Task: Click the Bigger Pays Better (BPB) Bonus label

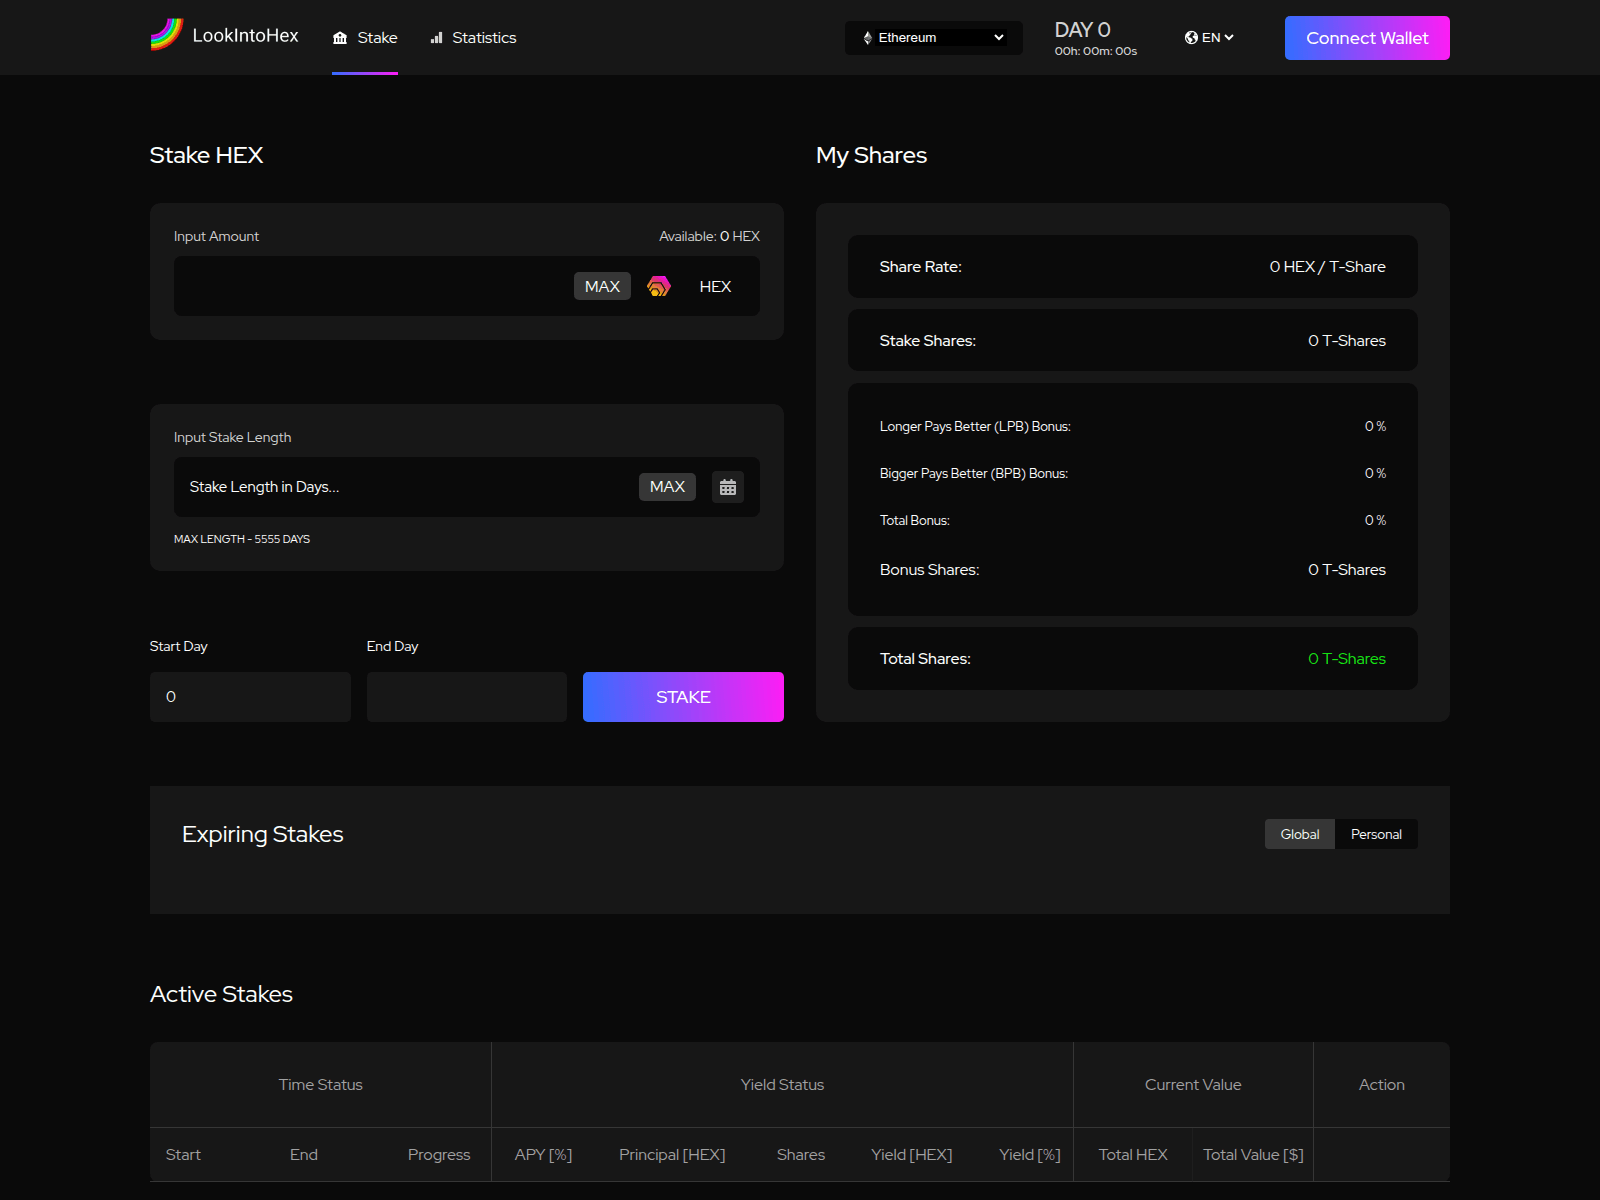Action: point(974,474)
